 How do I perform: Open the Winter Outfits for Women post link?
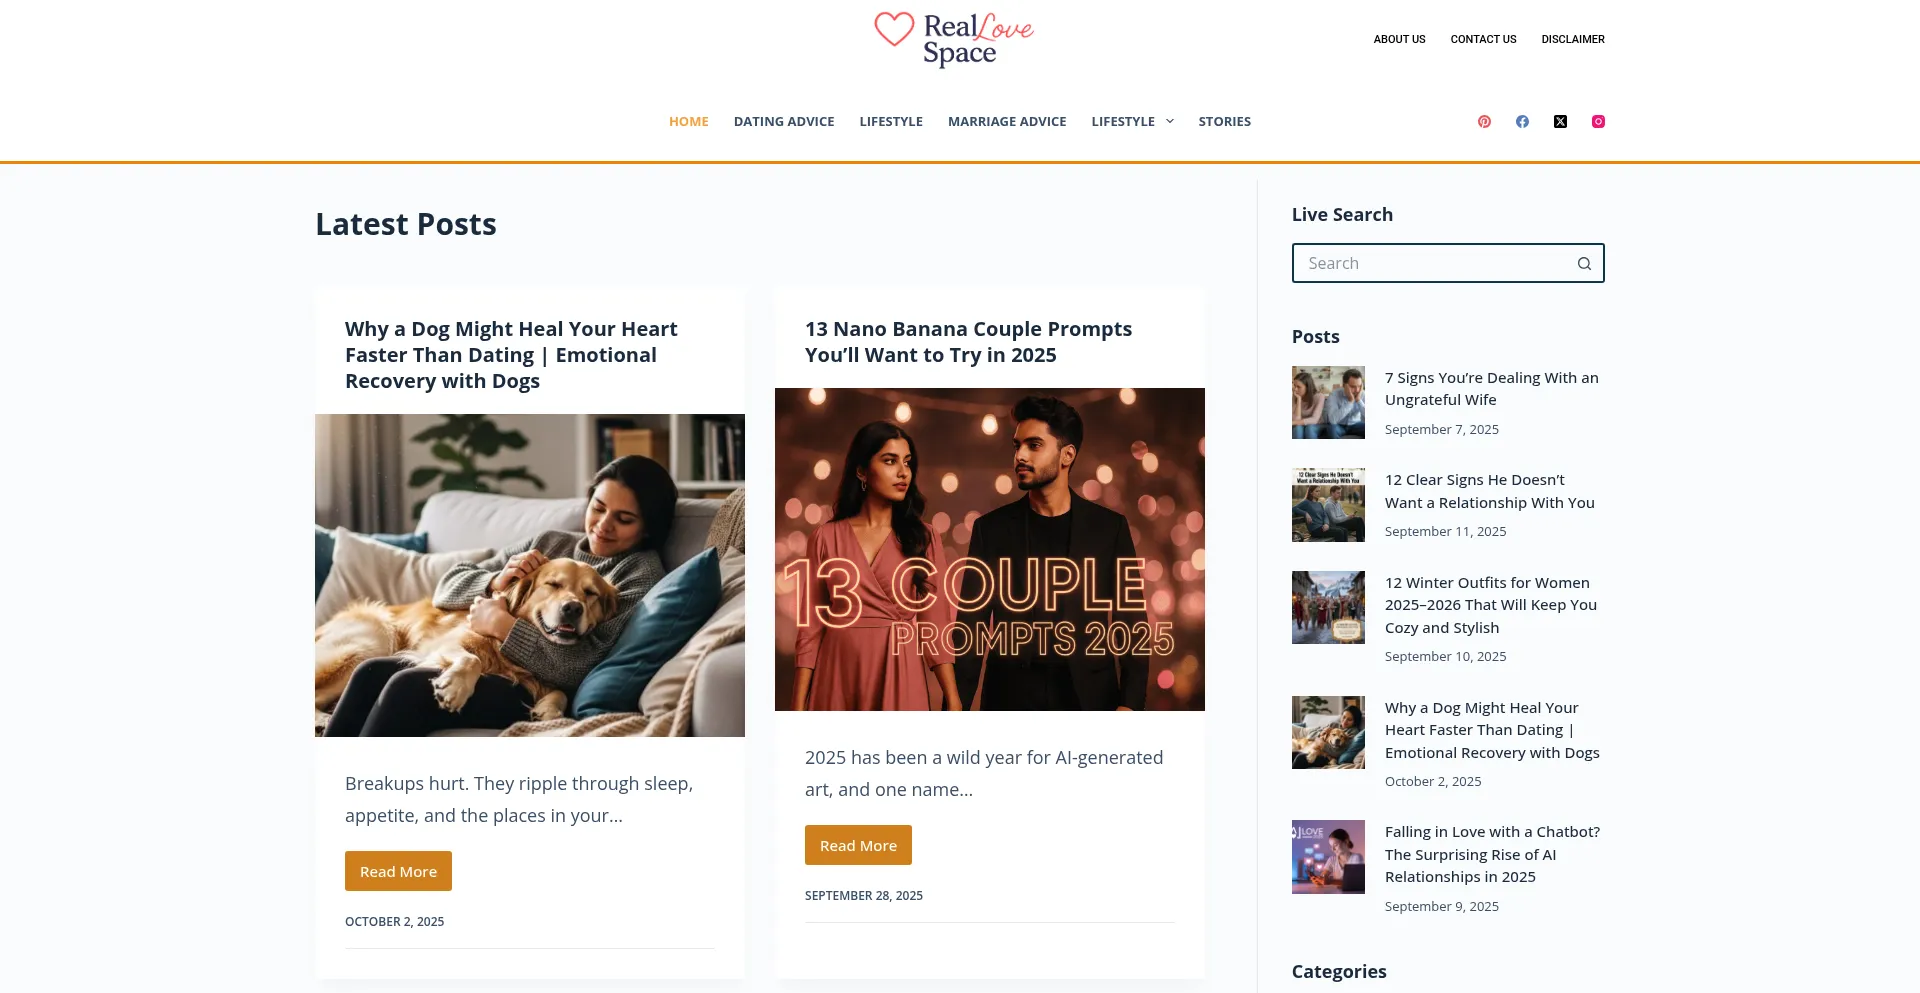pyautogui.click(x=1490, y=605)
